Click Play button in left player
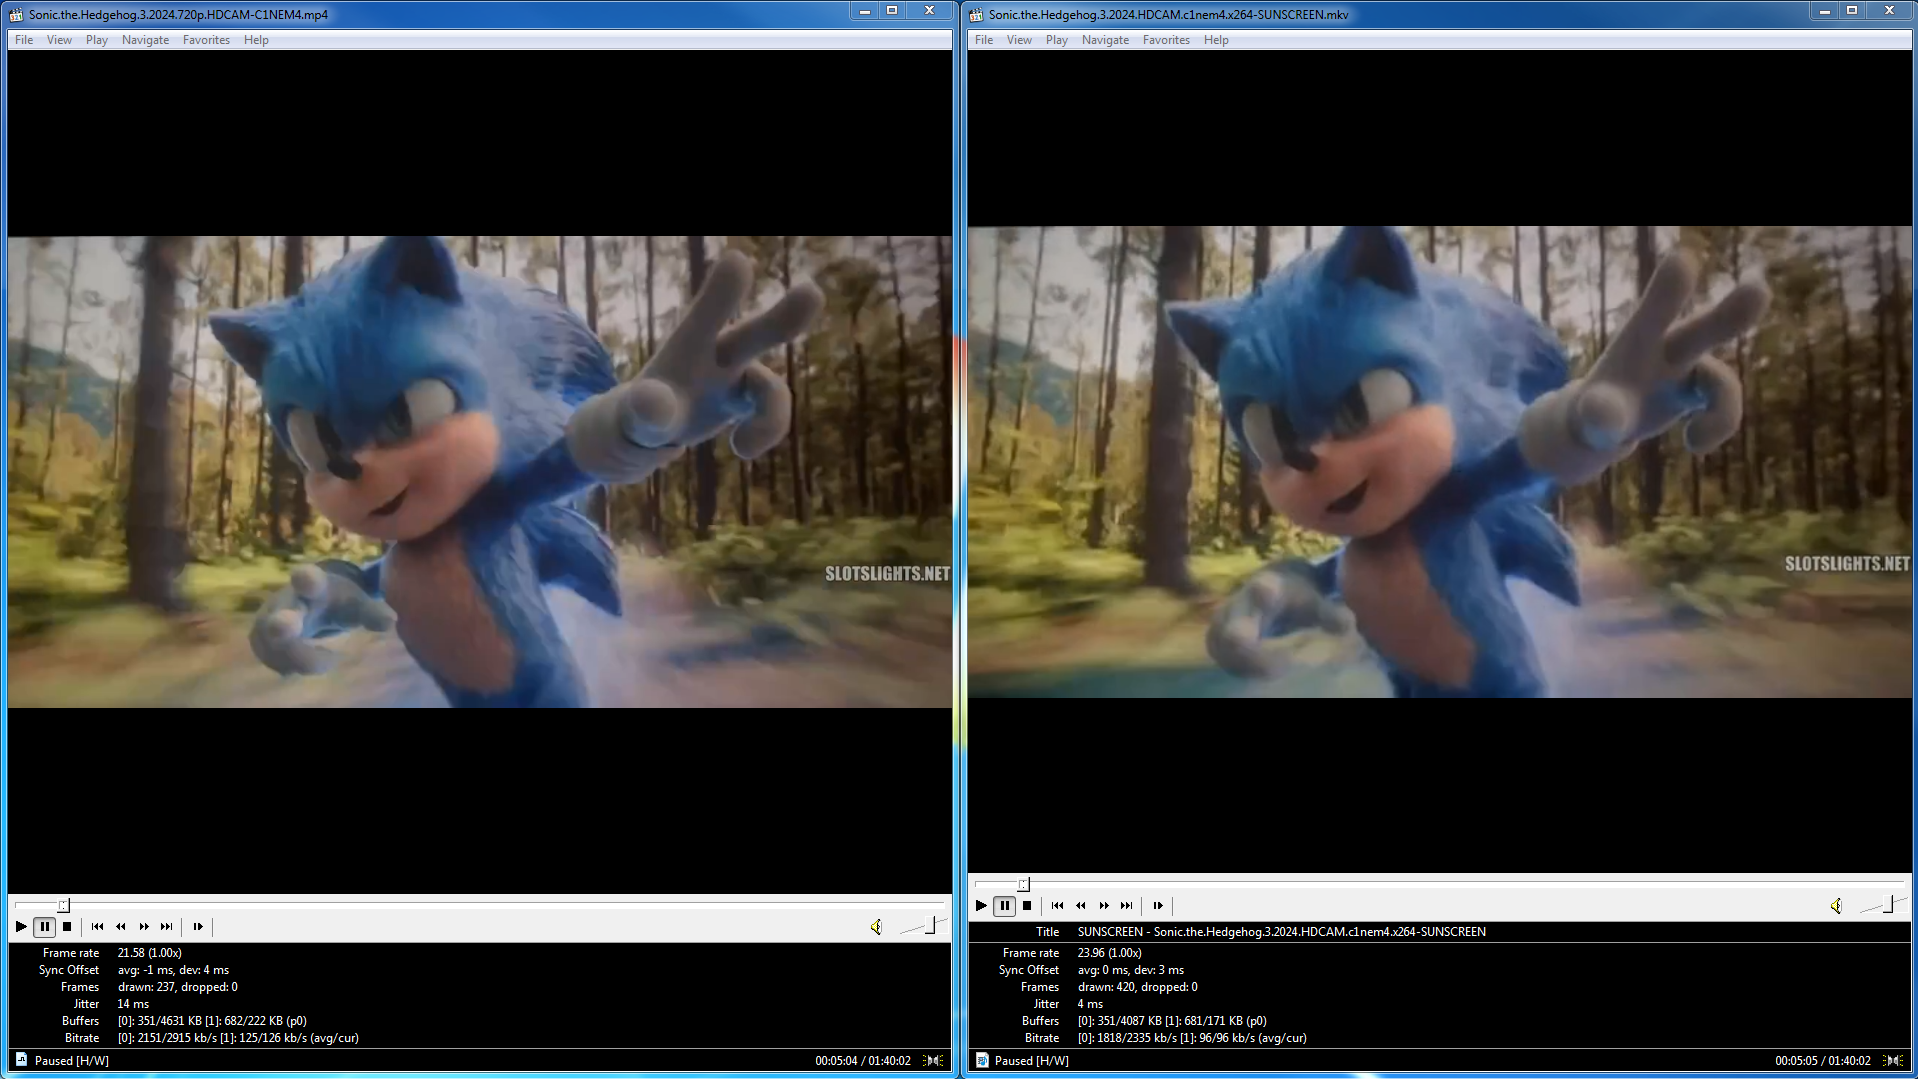Viewport: 1918px width, 1079px height. (x=21, y=927)
